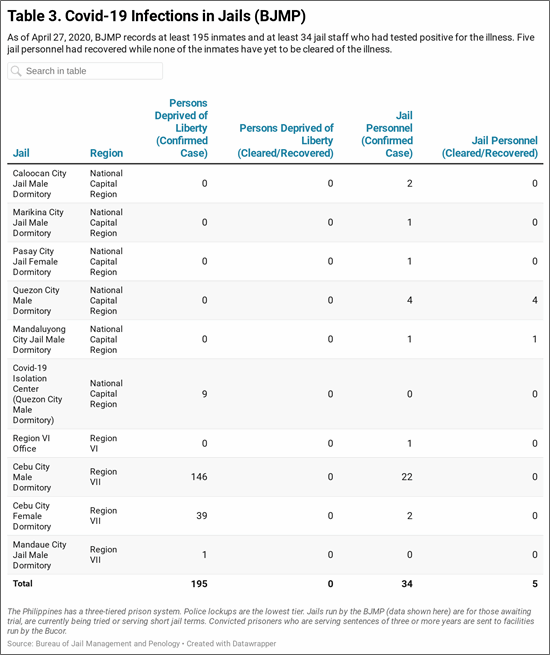550x655 pixels.
Task: Click the search magnifier icon
Action: pyautogui.click(x=16, y=71)
